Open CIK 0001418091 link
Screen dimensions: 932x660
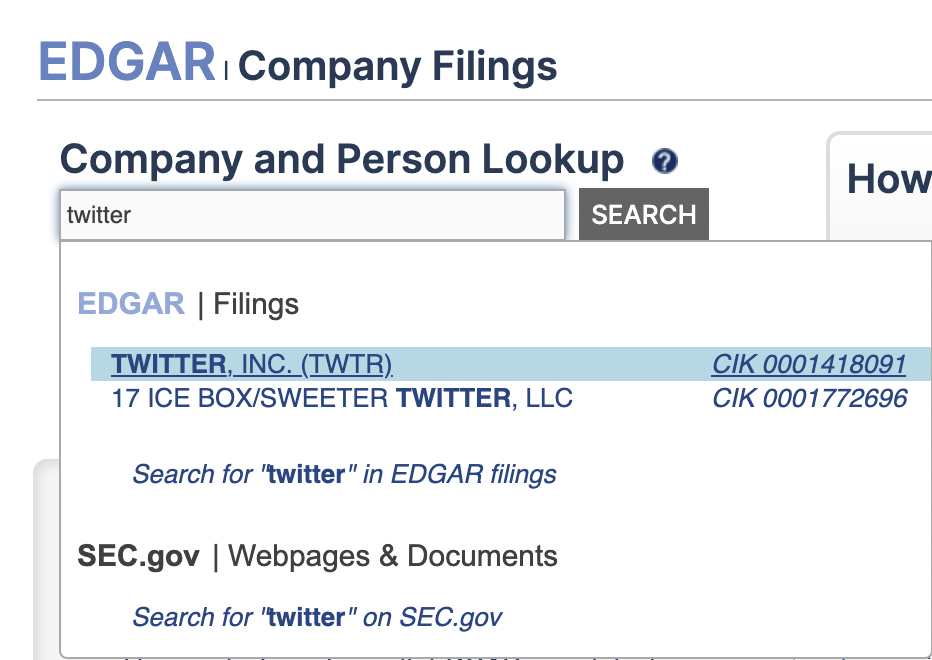pyautogui.click(x=809, y=364)
